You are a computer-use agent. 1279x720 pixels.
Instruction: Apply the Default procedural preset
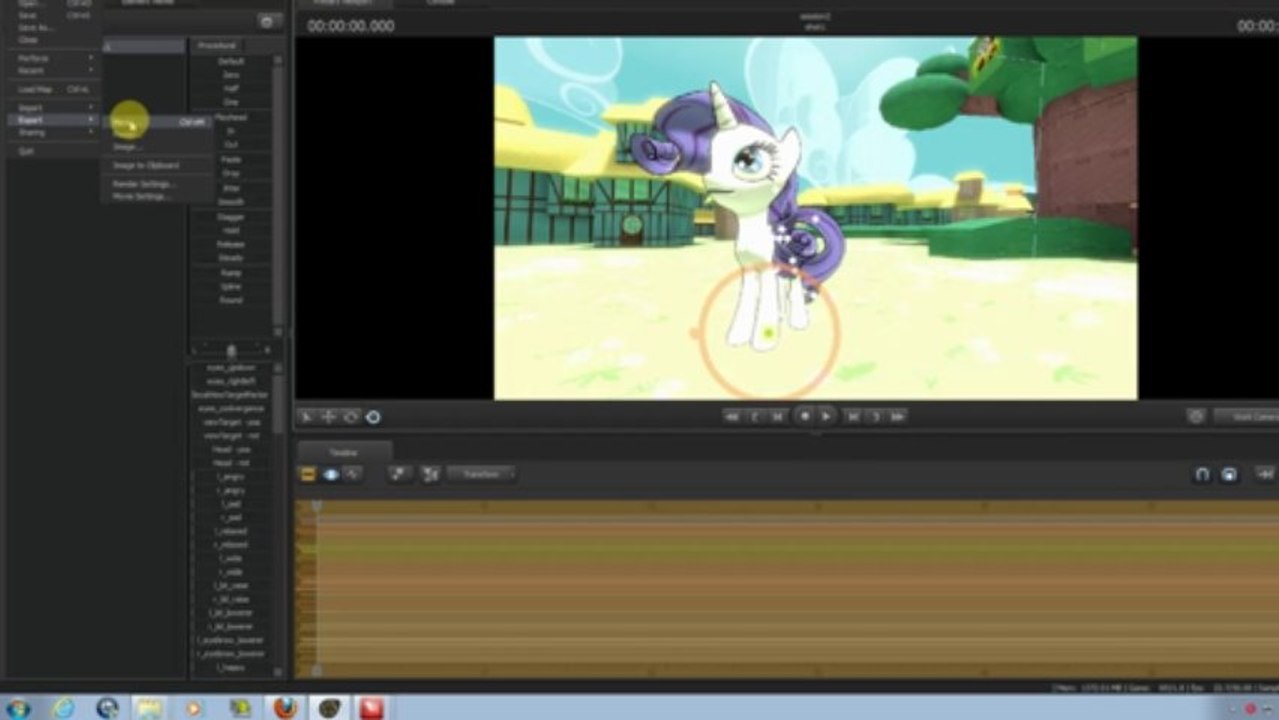tap(231, 61)
